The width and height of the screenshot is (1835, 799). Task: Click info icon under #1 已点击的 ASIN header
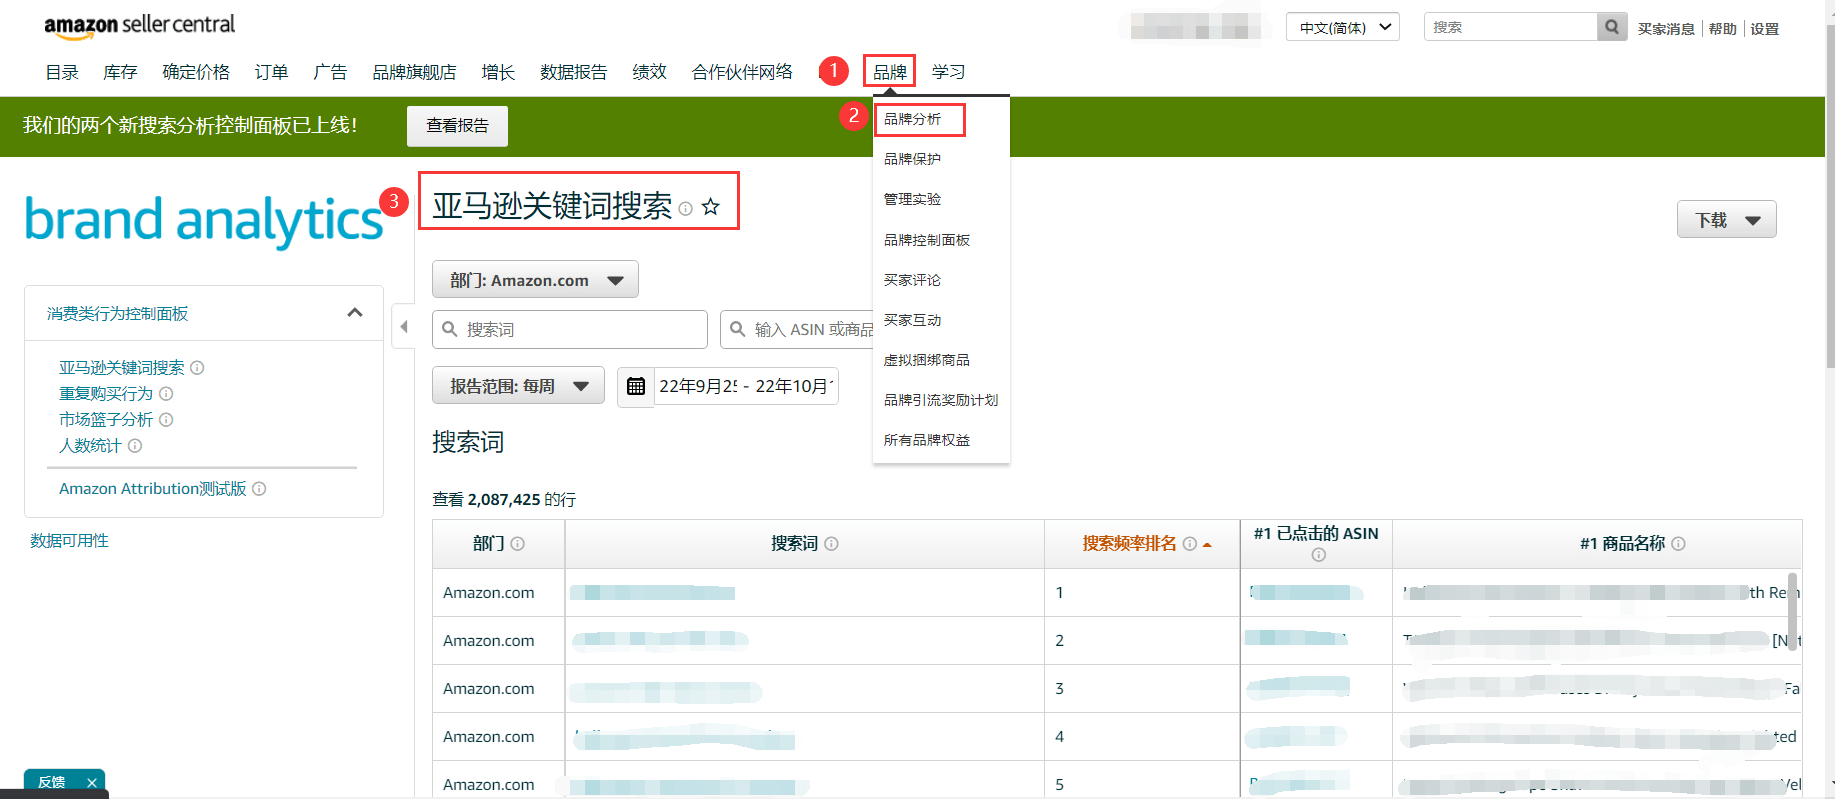point(1319,555)
